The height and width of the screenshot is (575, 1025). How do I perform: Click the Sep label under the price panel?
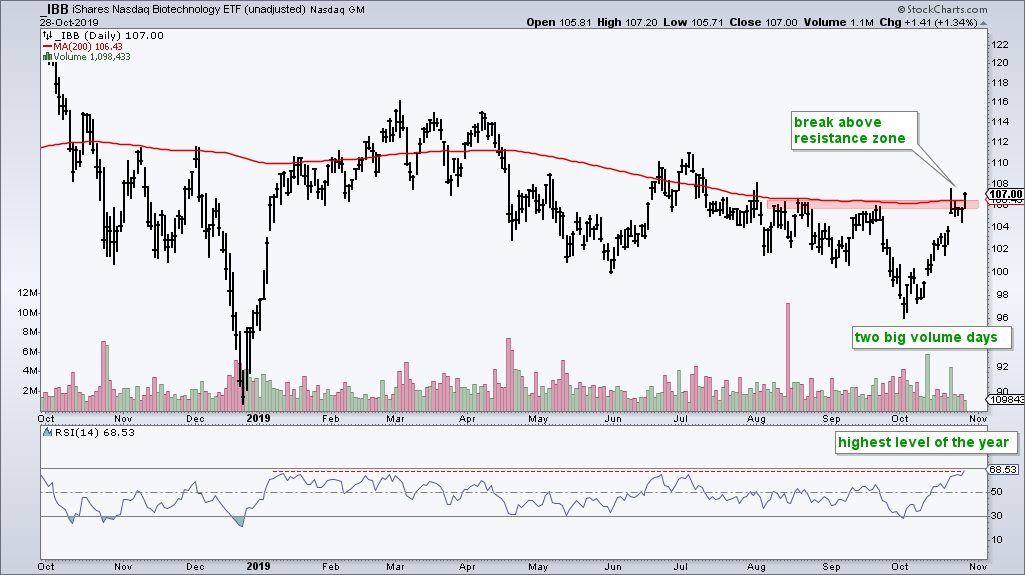[831, 419]
